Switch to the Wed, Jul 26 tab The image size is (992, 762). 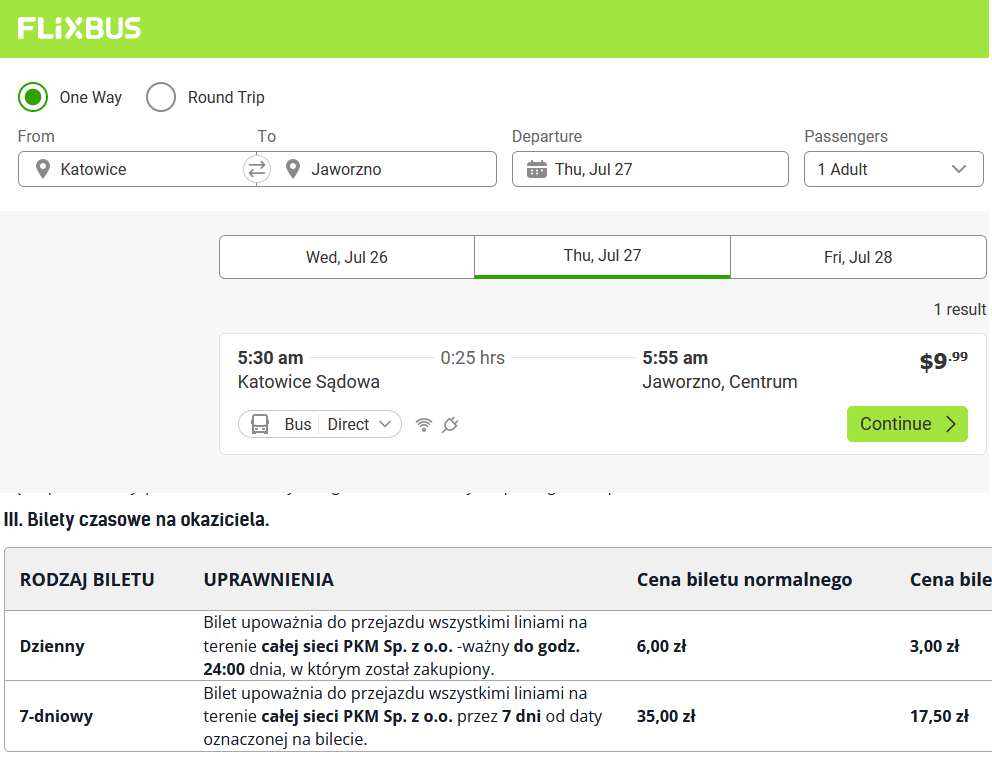(347, 257)
